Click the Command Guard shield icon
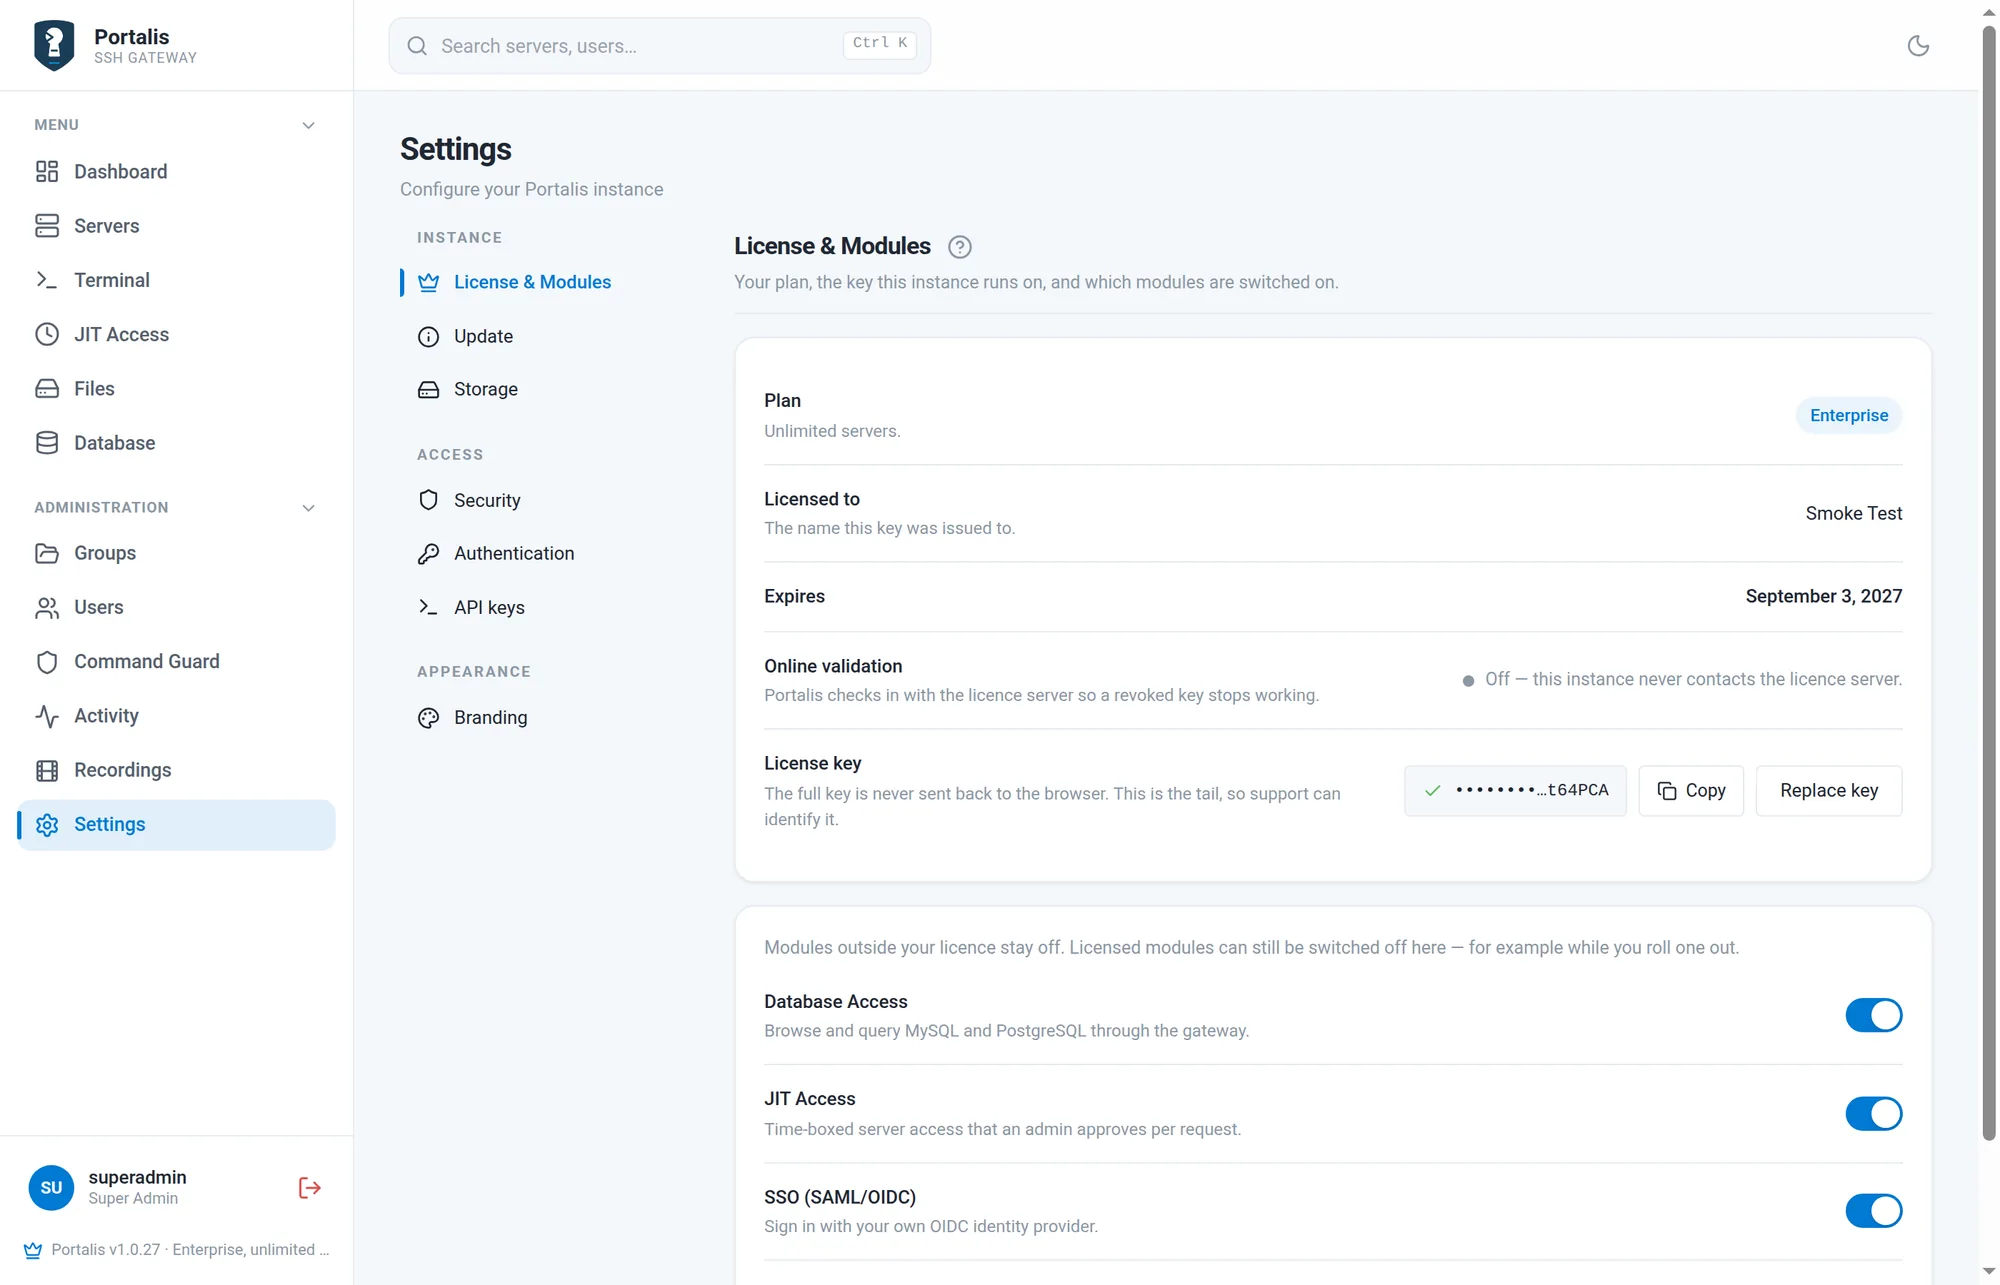 47,662
